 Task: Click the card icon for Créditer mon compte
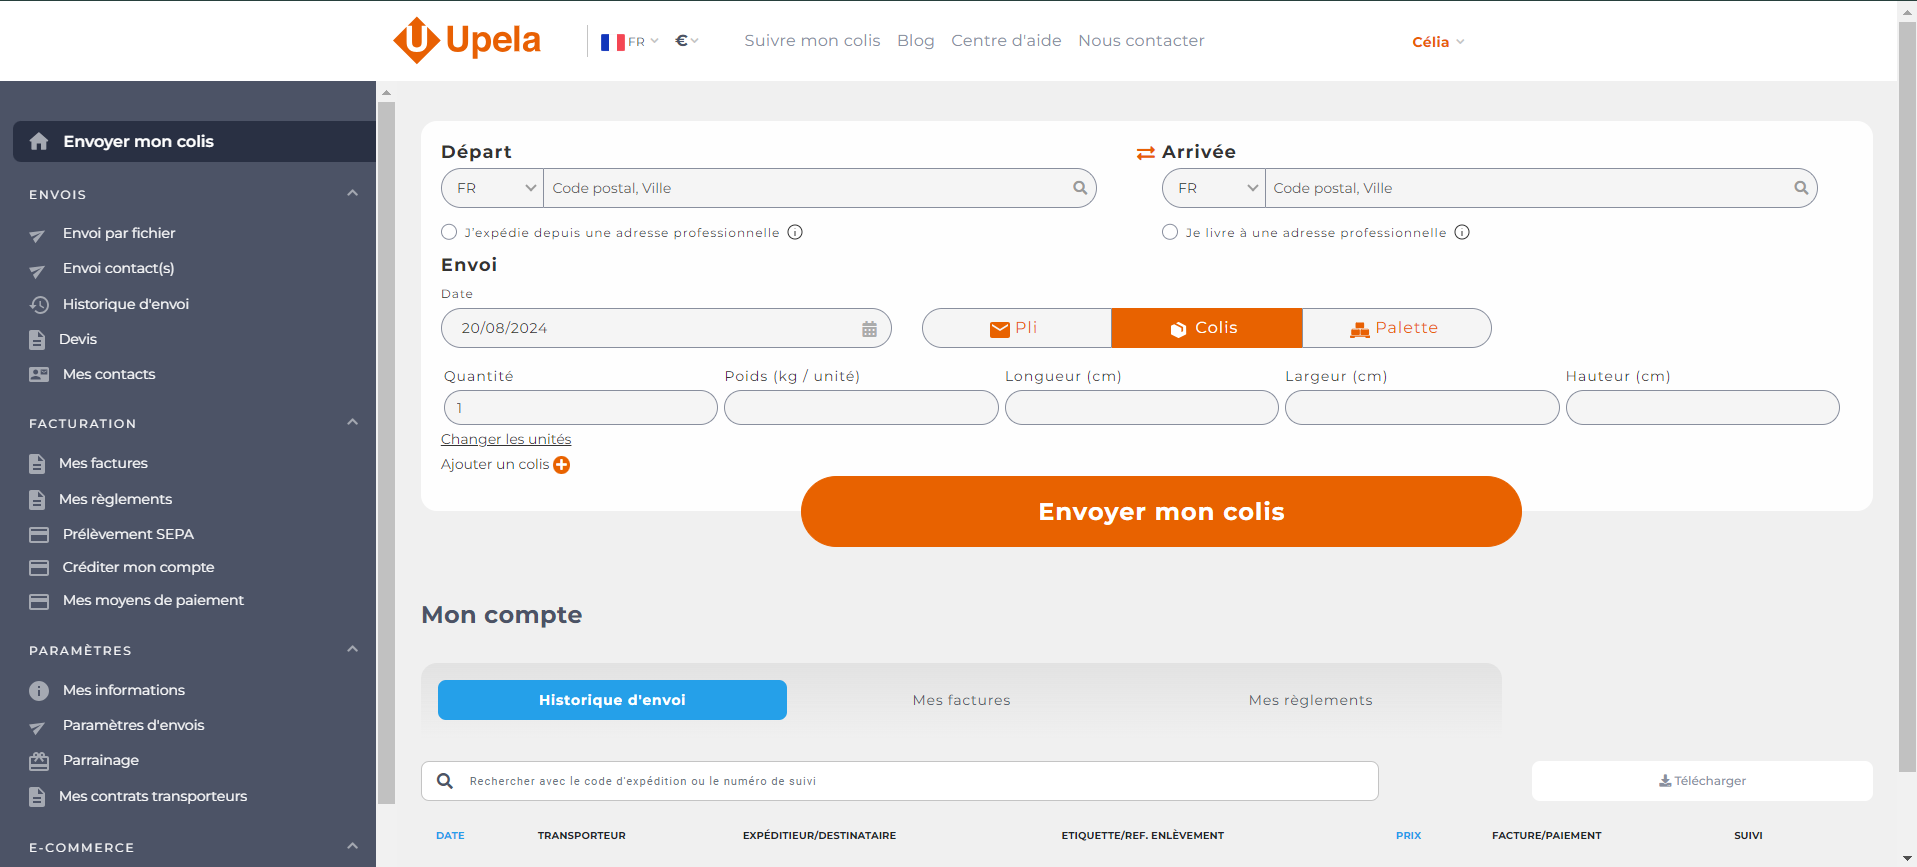39,568
